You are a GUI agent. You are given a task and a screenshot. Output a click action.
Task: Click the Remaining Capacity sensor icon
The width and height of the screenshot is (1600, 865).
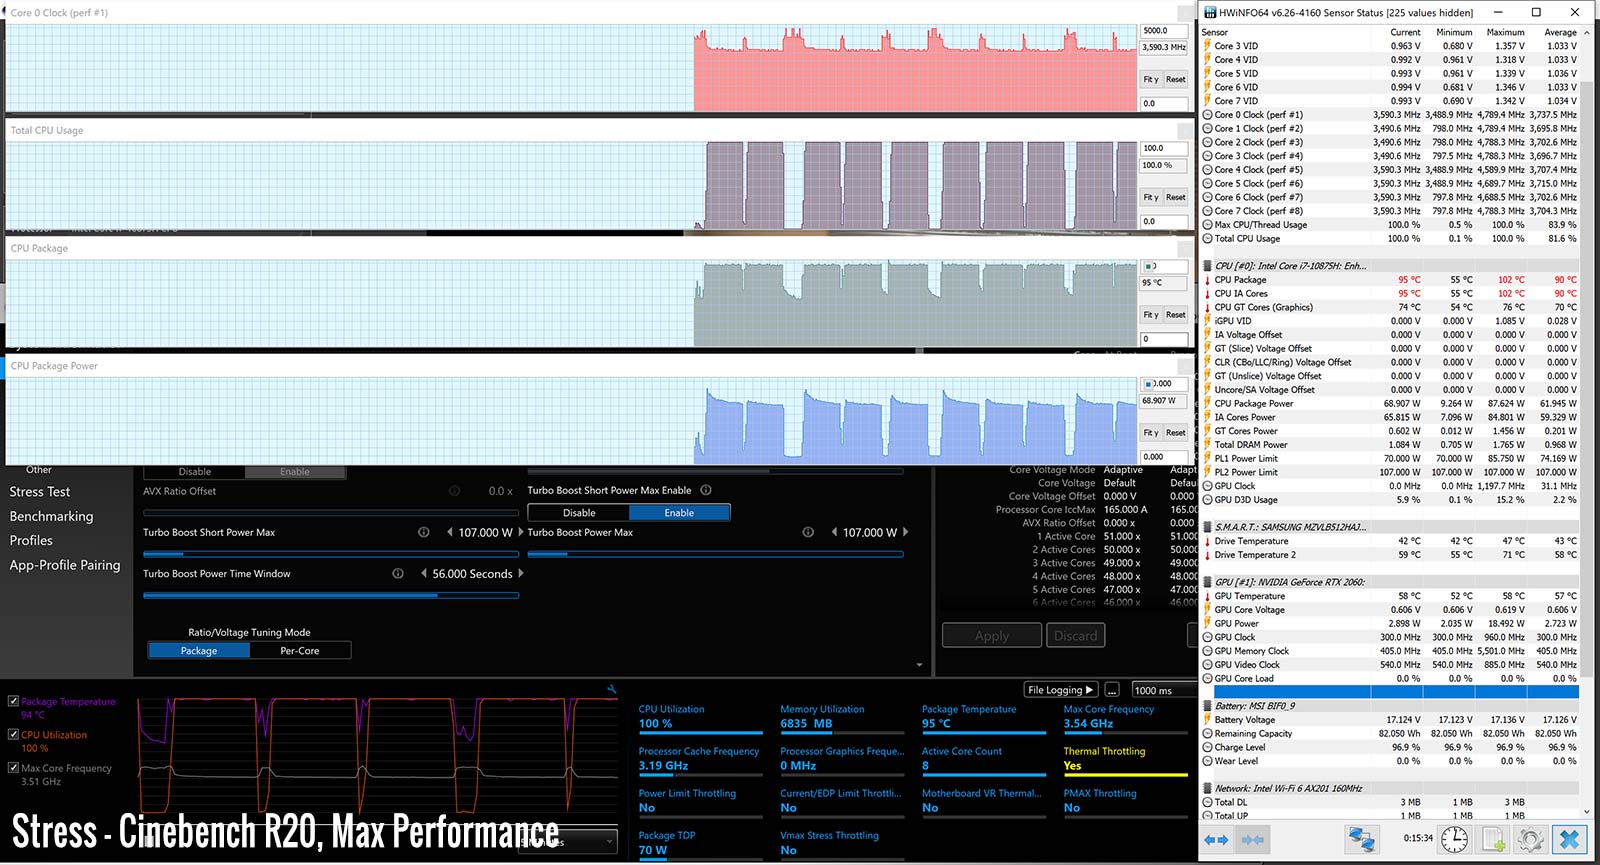click(1208, 734)
